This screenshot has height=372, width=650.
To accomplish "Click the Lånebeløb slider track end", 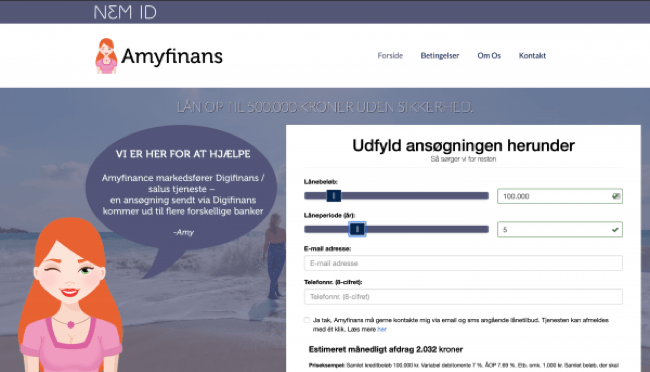I will (x=485, y=196).
